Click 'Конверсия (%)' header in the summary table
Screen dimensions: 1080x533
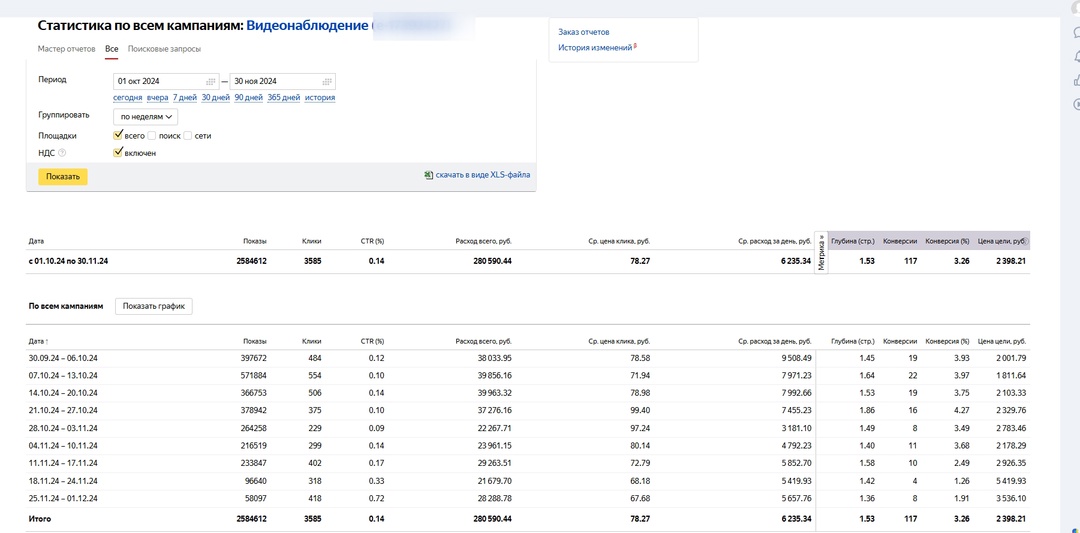tap(947, 242)
